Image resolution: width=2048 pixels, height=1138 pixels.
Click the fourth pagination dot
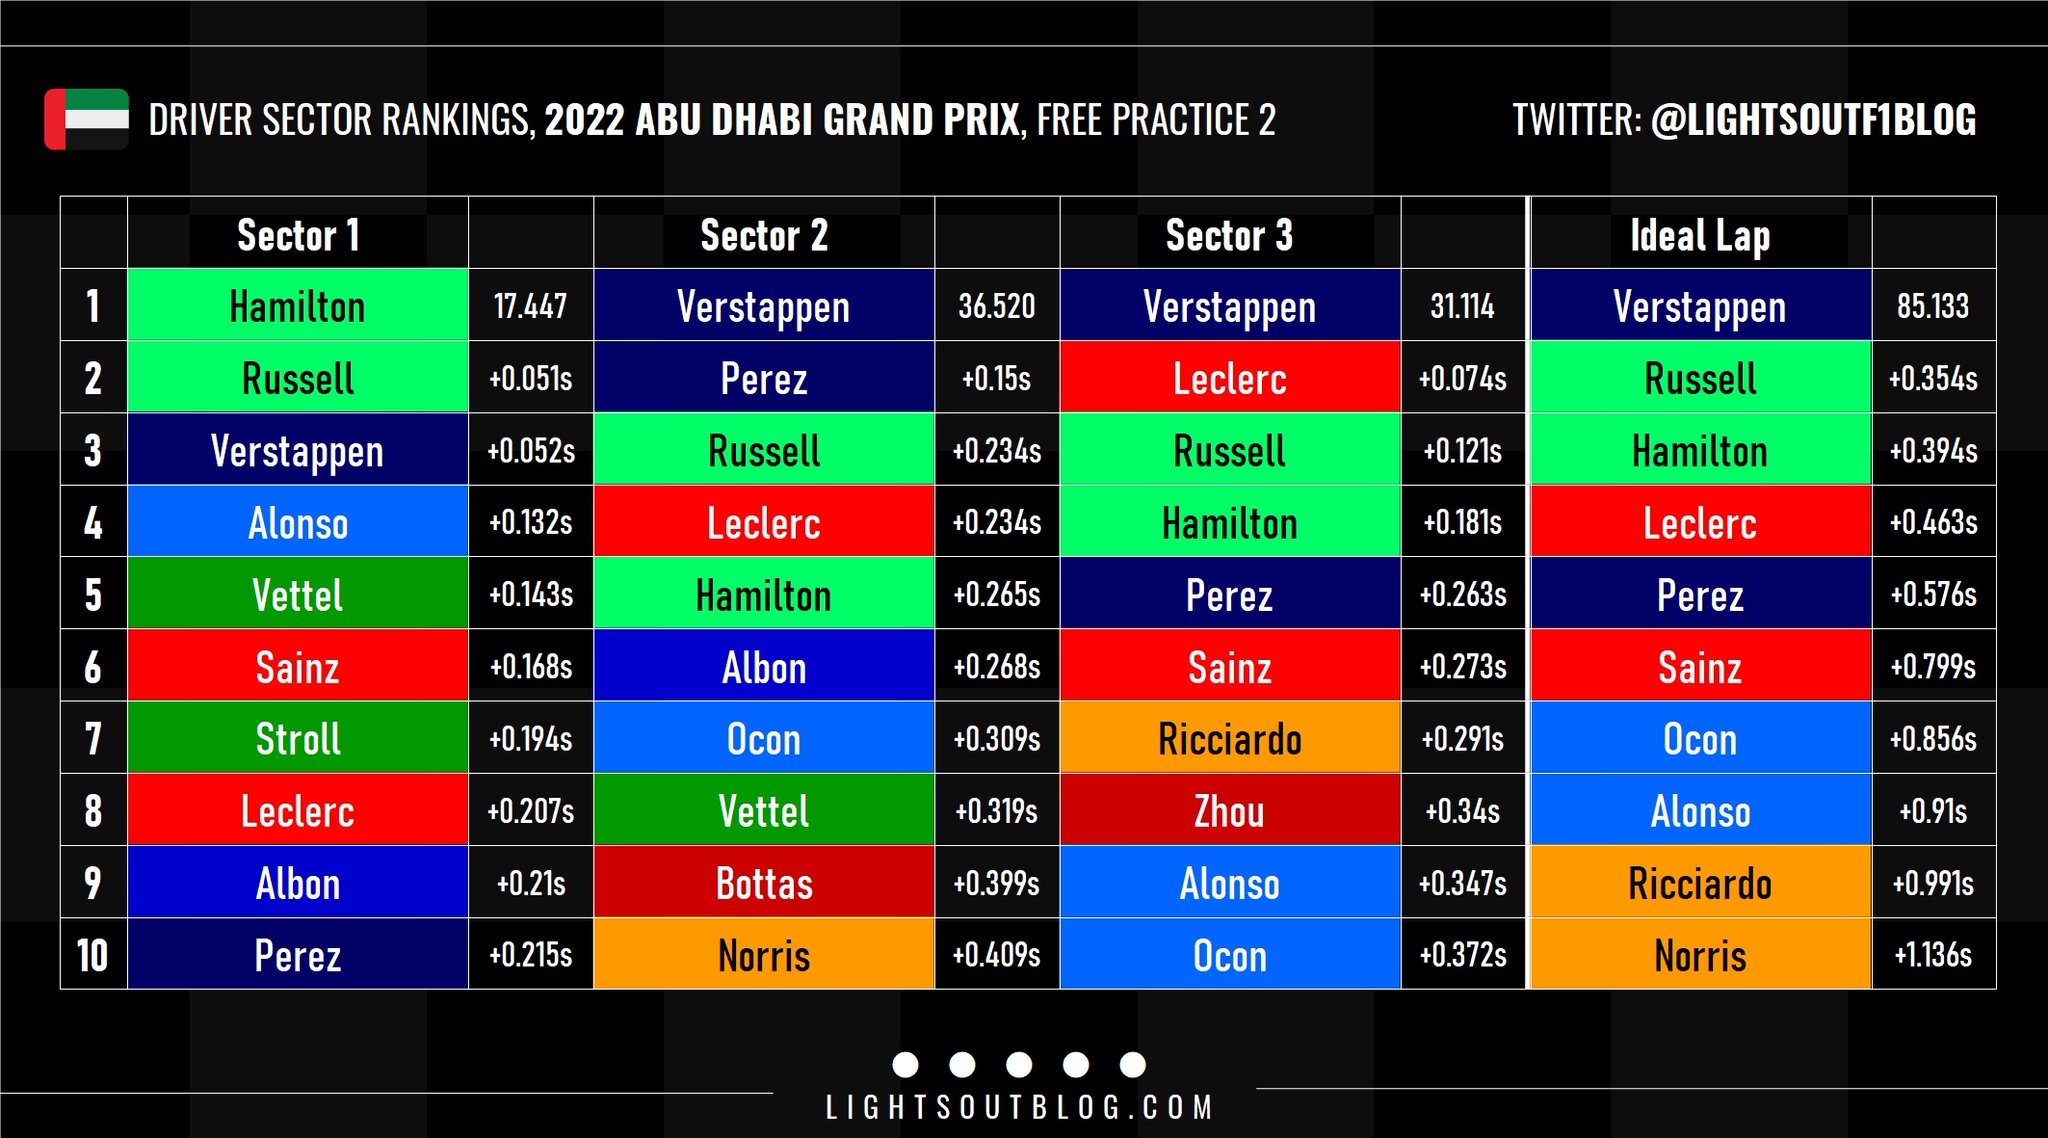[1076, 1064]
